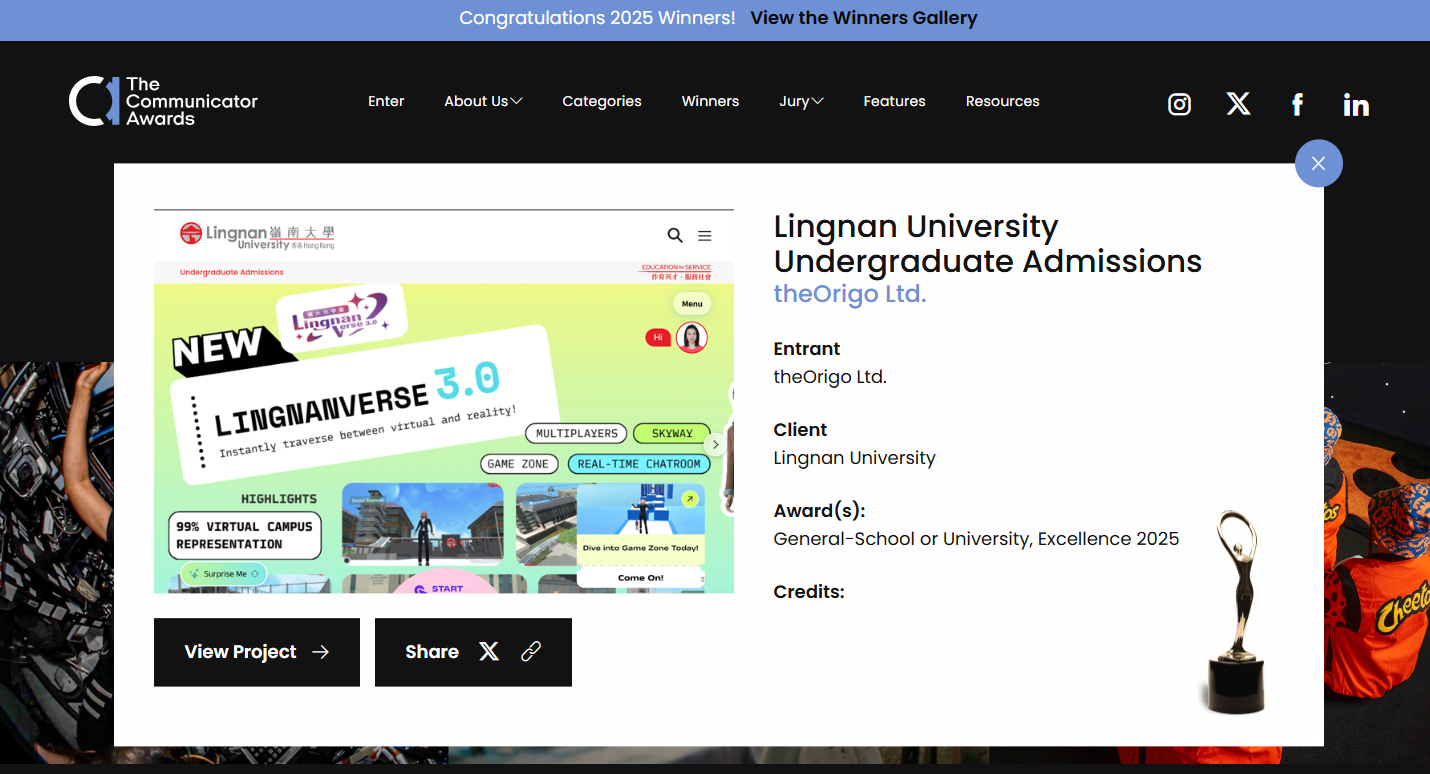This screenshot has width=1430, height=774.
Task: Click The Communicator Awards logo
Action: click(x=163, y=101)
